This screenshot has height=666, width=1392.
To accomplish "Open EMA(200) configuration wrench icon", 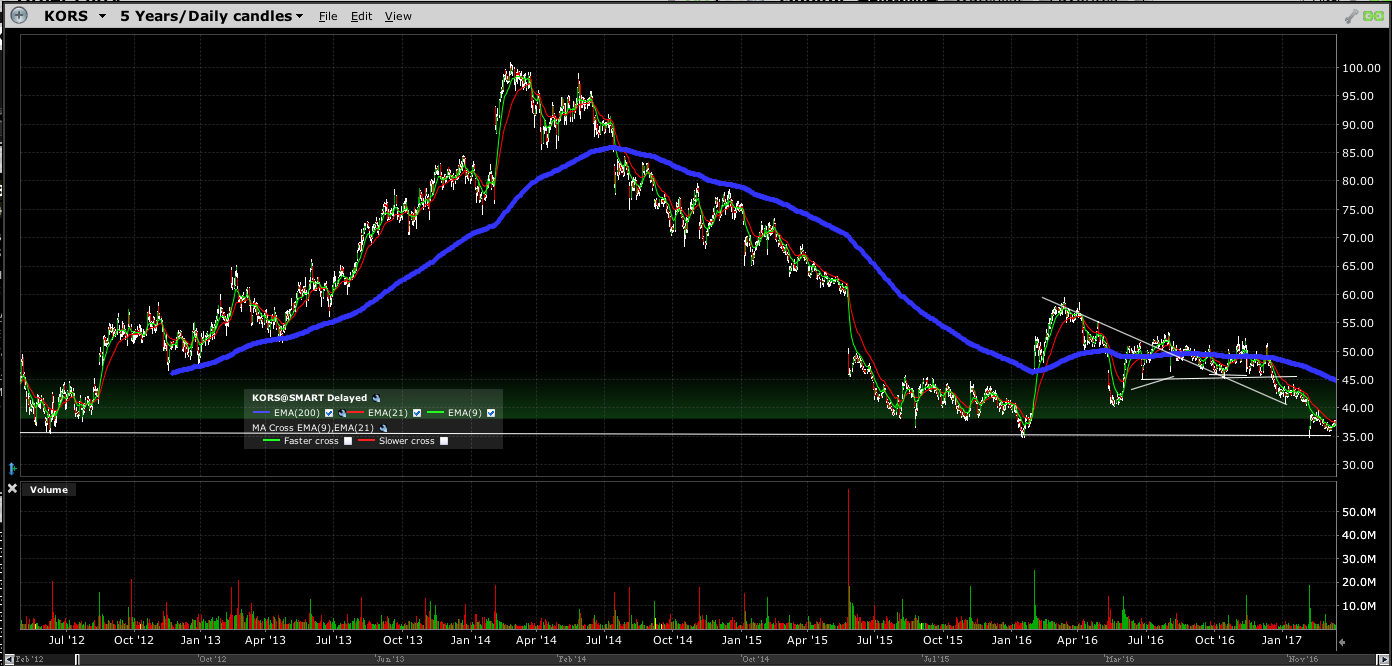I will [x=343, y=413].
